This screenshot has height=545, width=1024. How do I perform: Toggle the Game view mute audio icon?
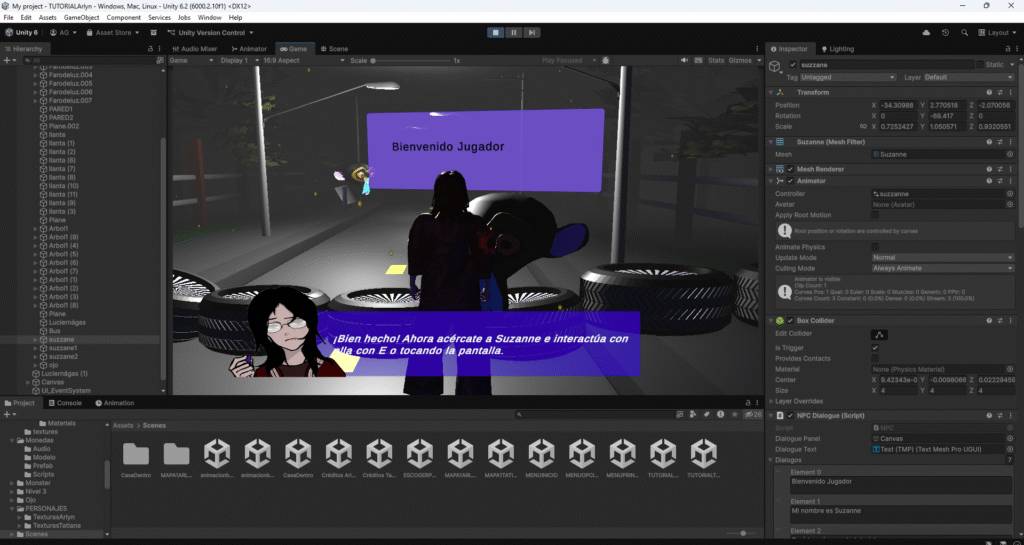coord(684,60)
